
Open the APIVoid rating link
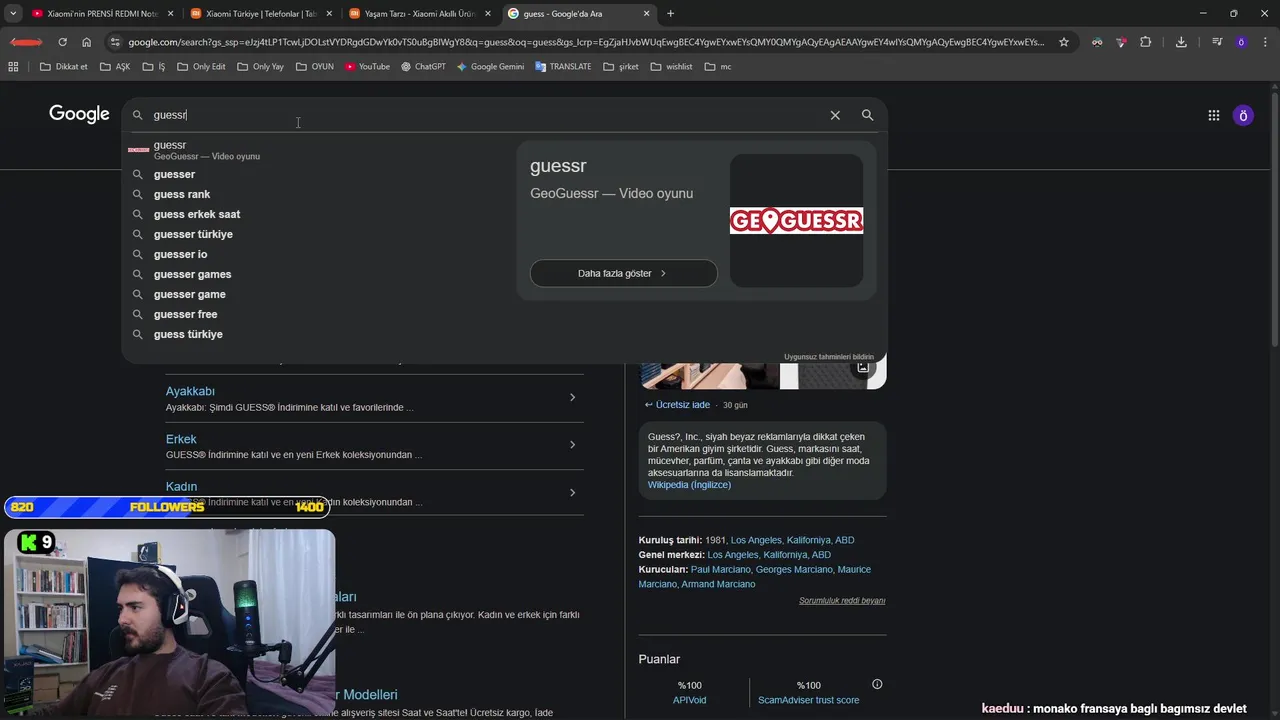click(x=689, y=700)
